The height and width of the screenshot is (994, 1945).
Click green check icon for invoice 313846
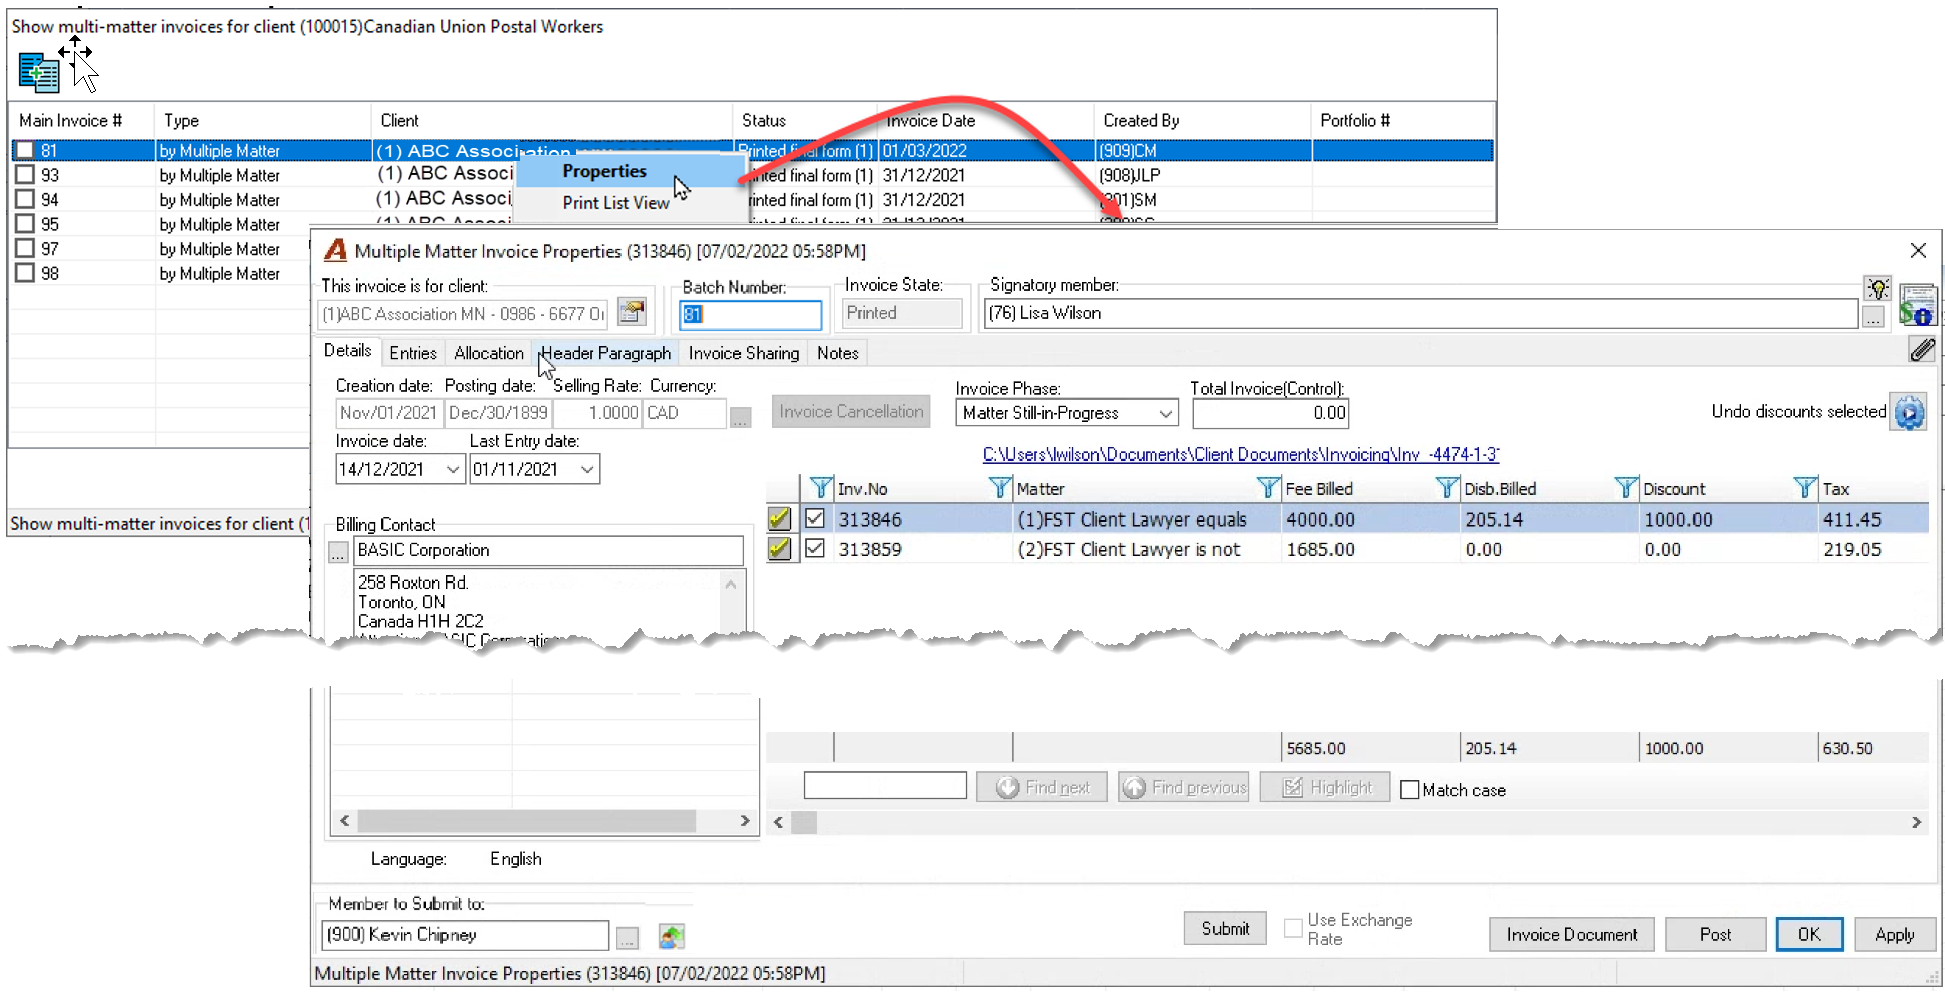[780, 519]
